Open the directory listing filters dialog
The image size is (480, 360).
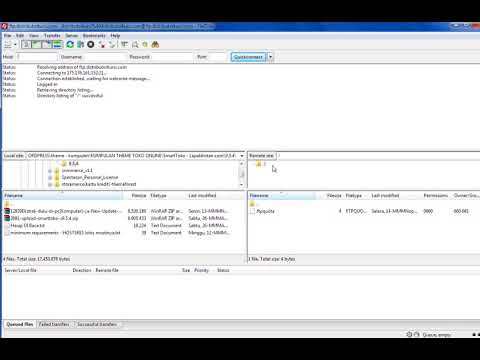tap(124, 44)
